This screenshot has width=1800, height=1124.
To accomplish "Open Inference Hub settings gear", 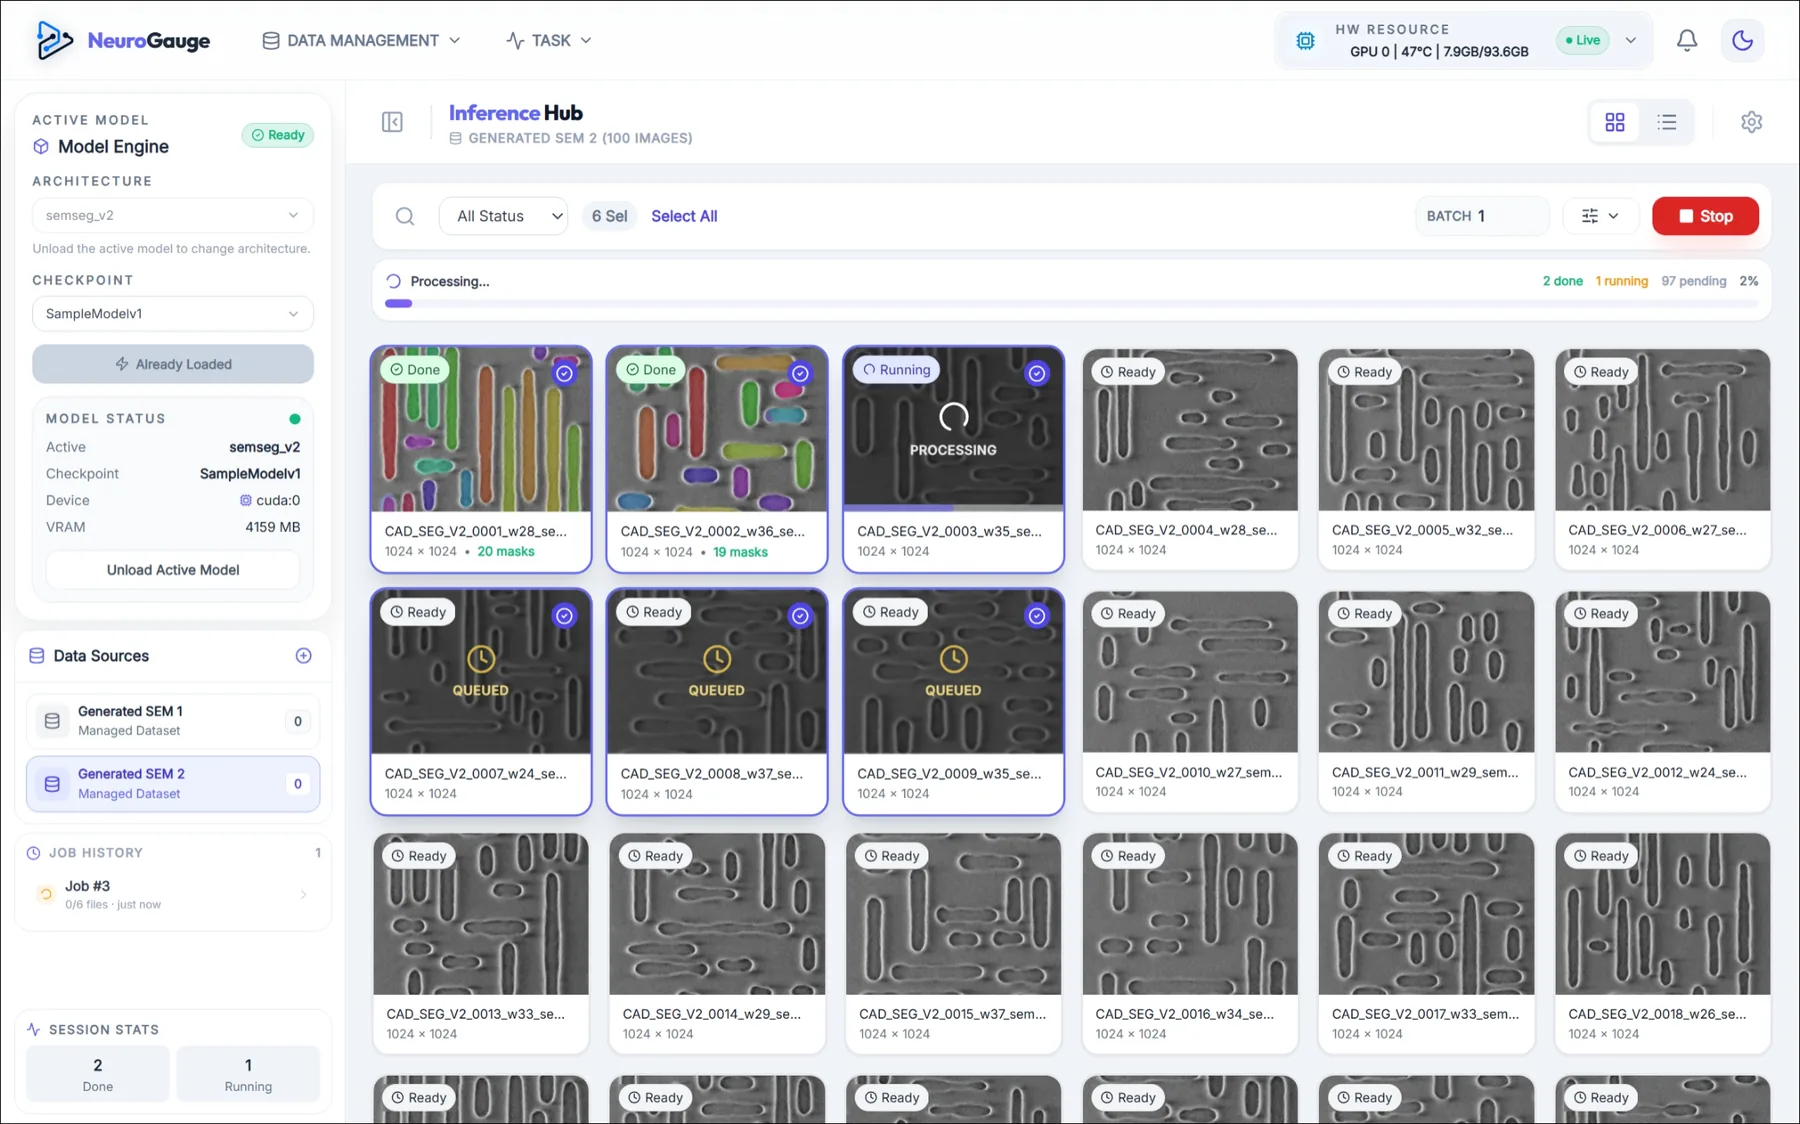I will coord(1751,122).
